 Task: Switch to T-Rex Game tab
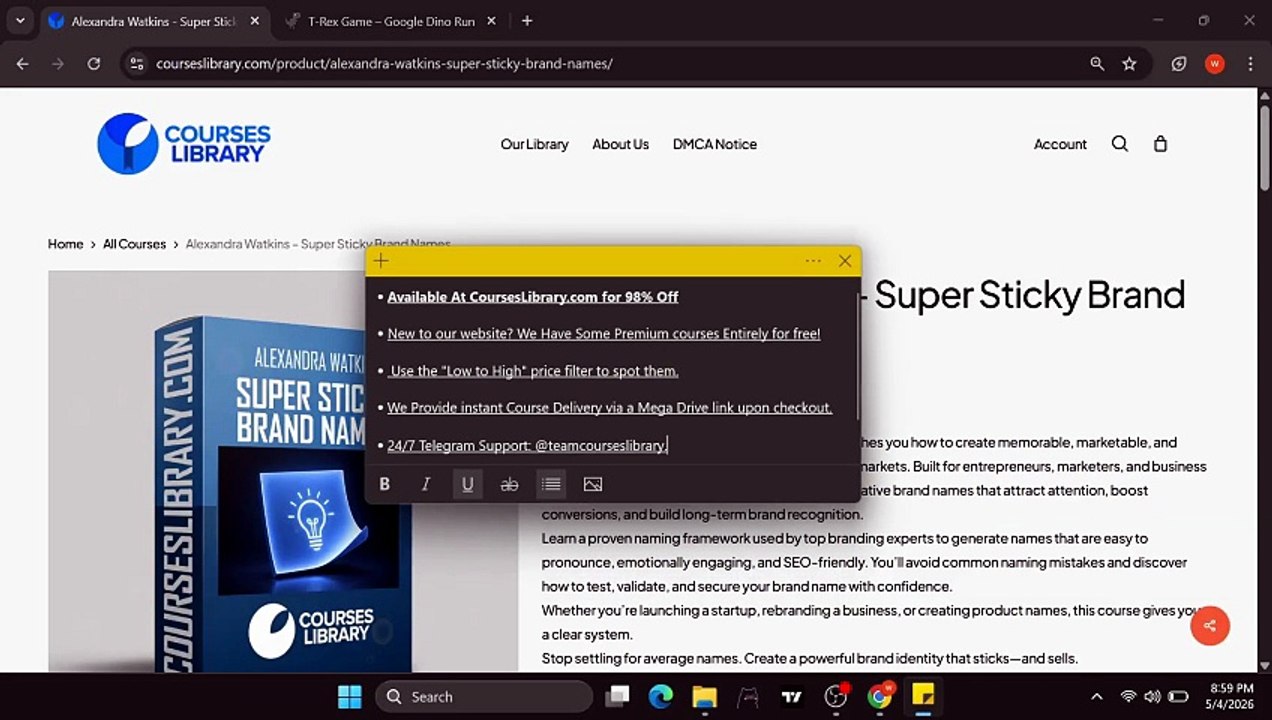click(391, 21)
